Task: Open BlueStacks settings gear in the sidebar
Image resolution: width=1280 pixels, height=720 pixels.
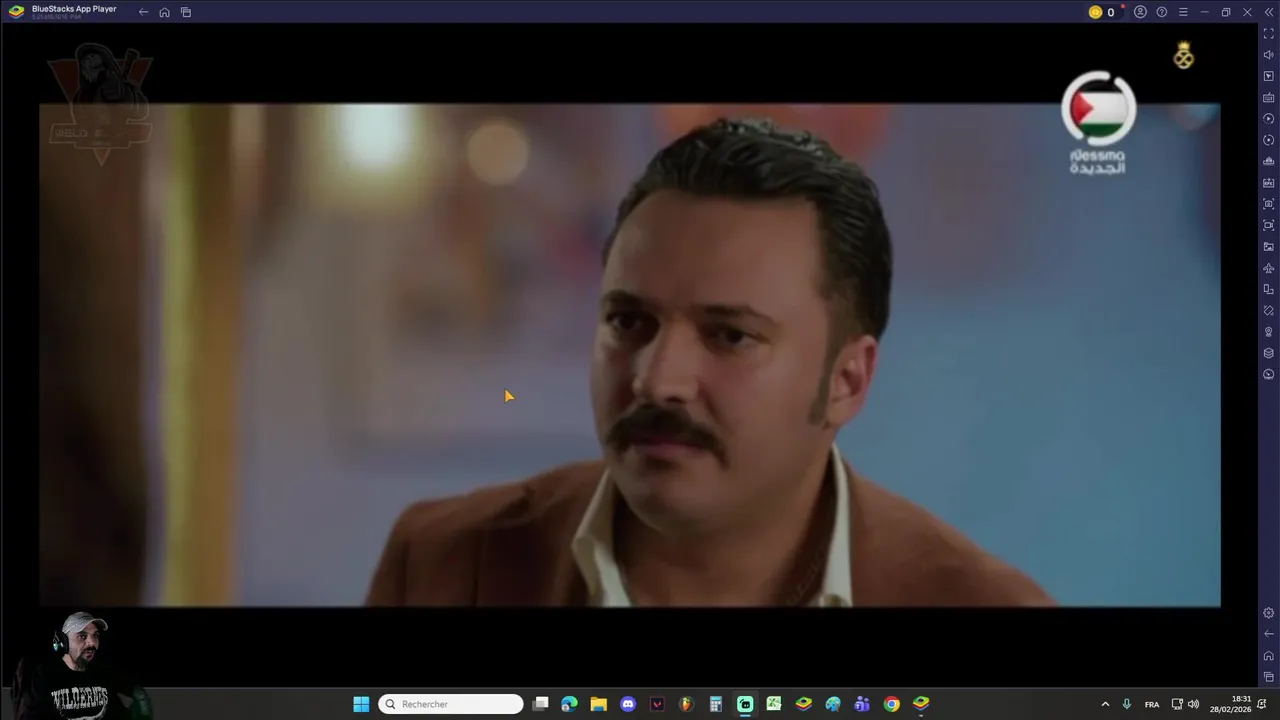Action: click(x=1269, y=613)
